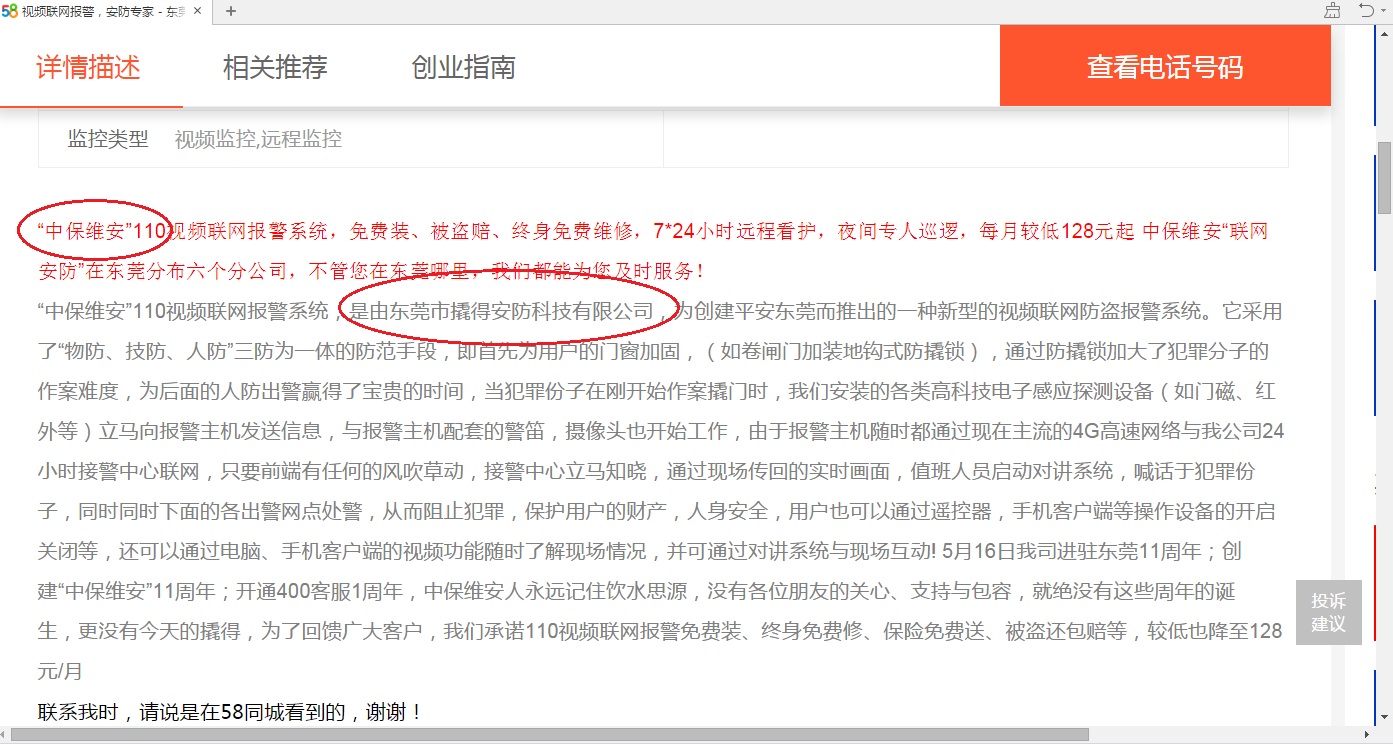Open the 相关推荐 tab
Screen dimensions: 1393x744
click(275, 68)
